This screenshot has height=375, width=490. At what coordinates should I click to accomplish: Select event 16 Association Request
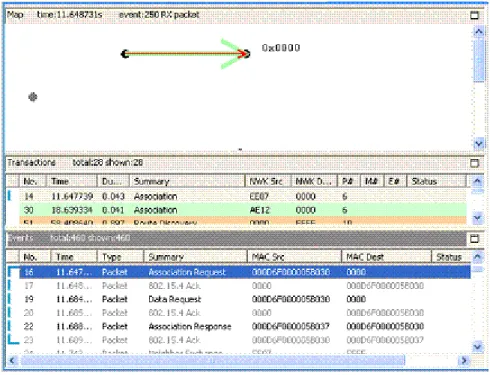(245, 272)
